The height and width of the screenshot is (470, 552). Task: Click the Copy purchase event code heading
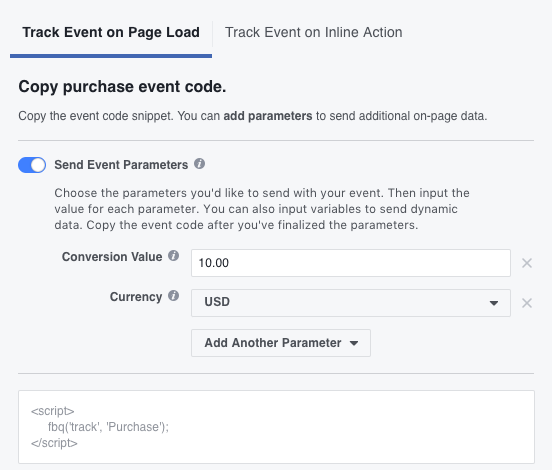[x=122, y=87]
